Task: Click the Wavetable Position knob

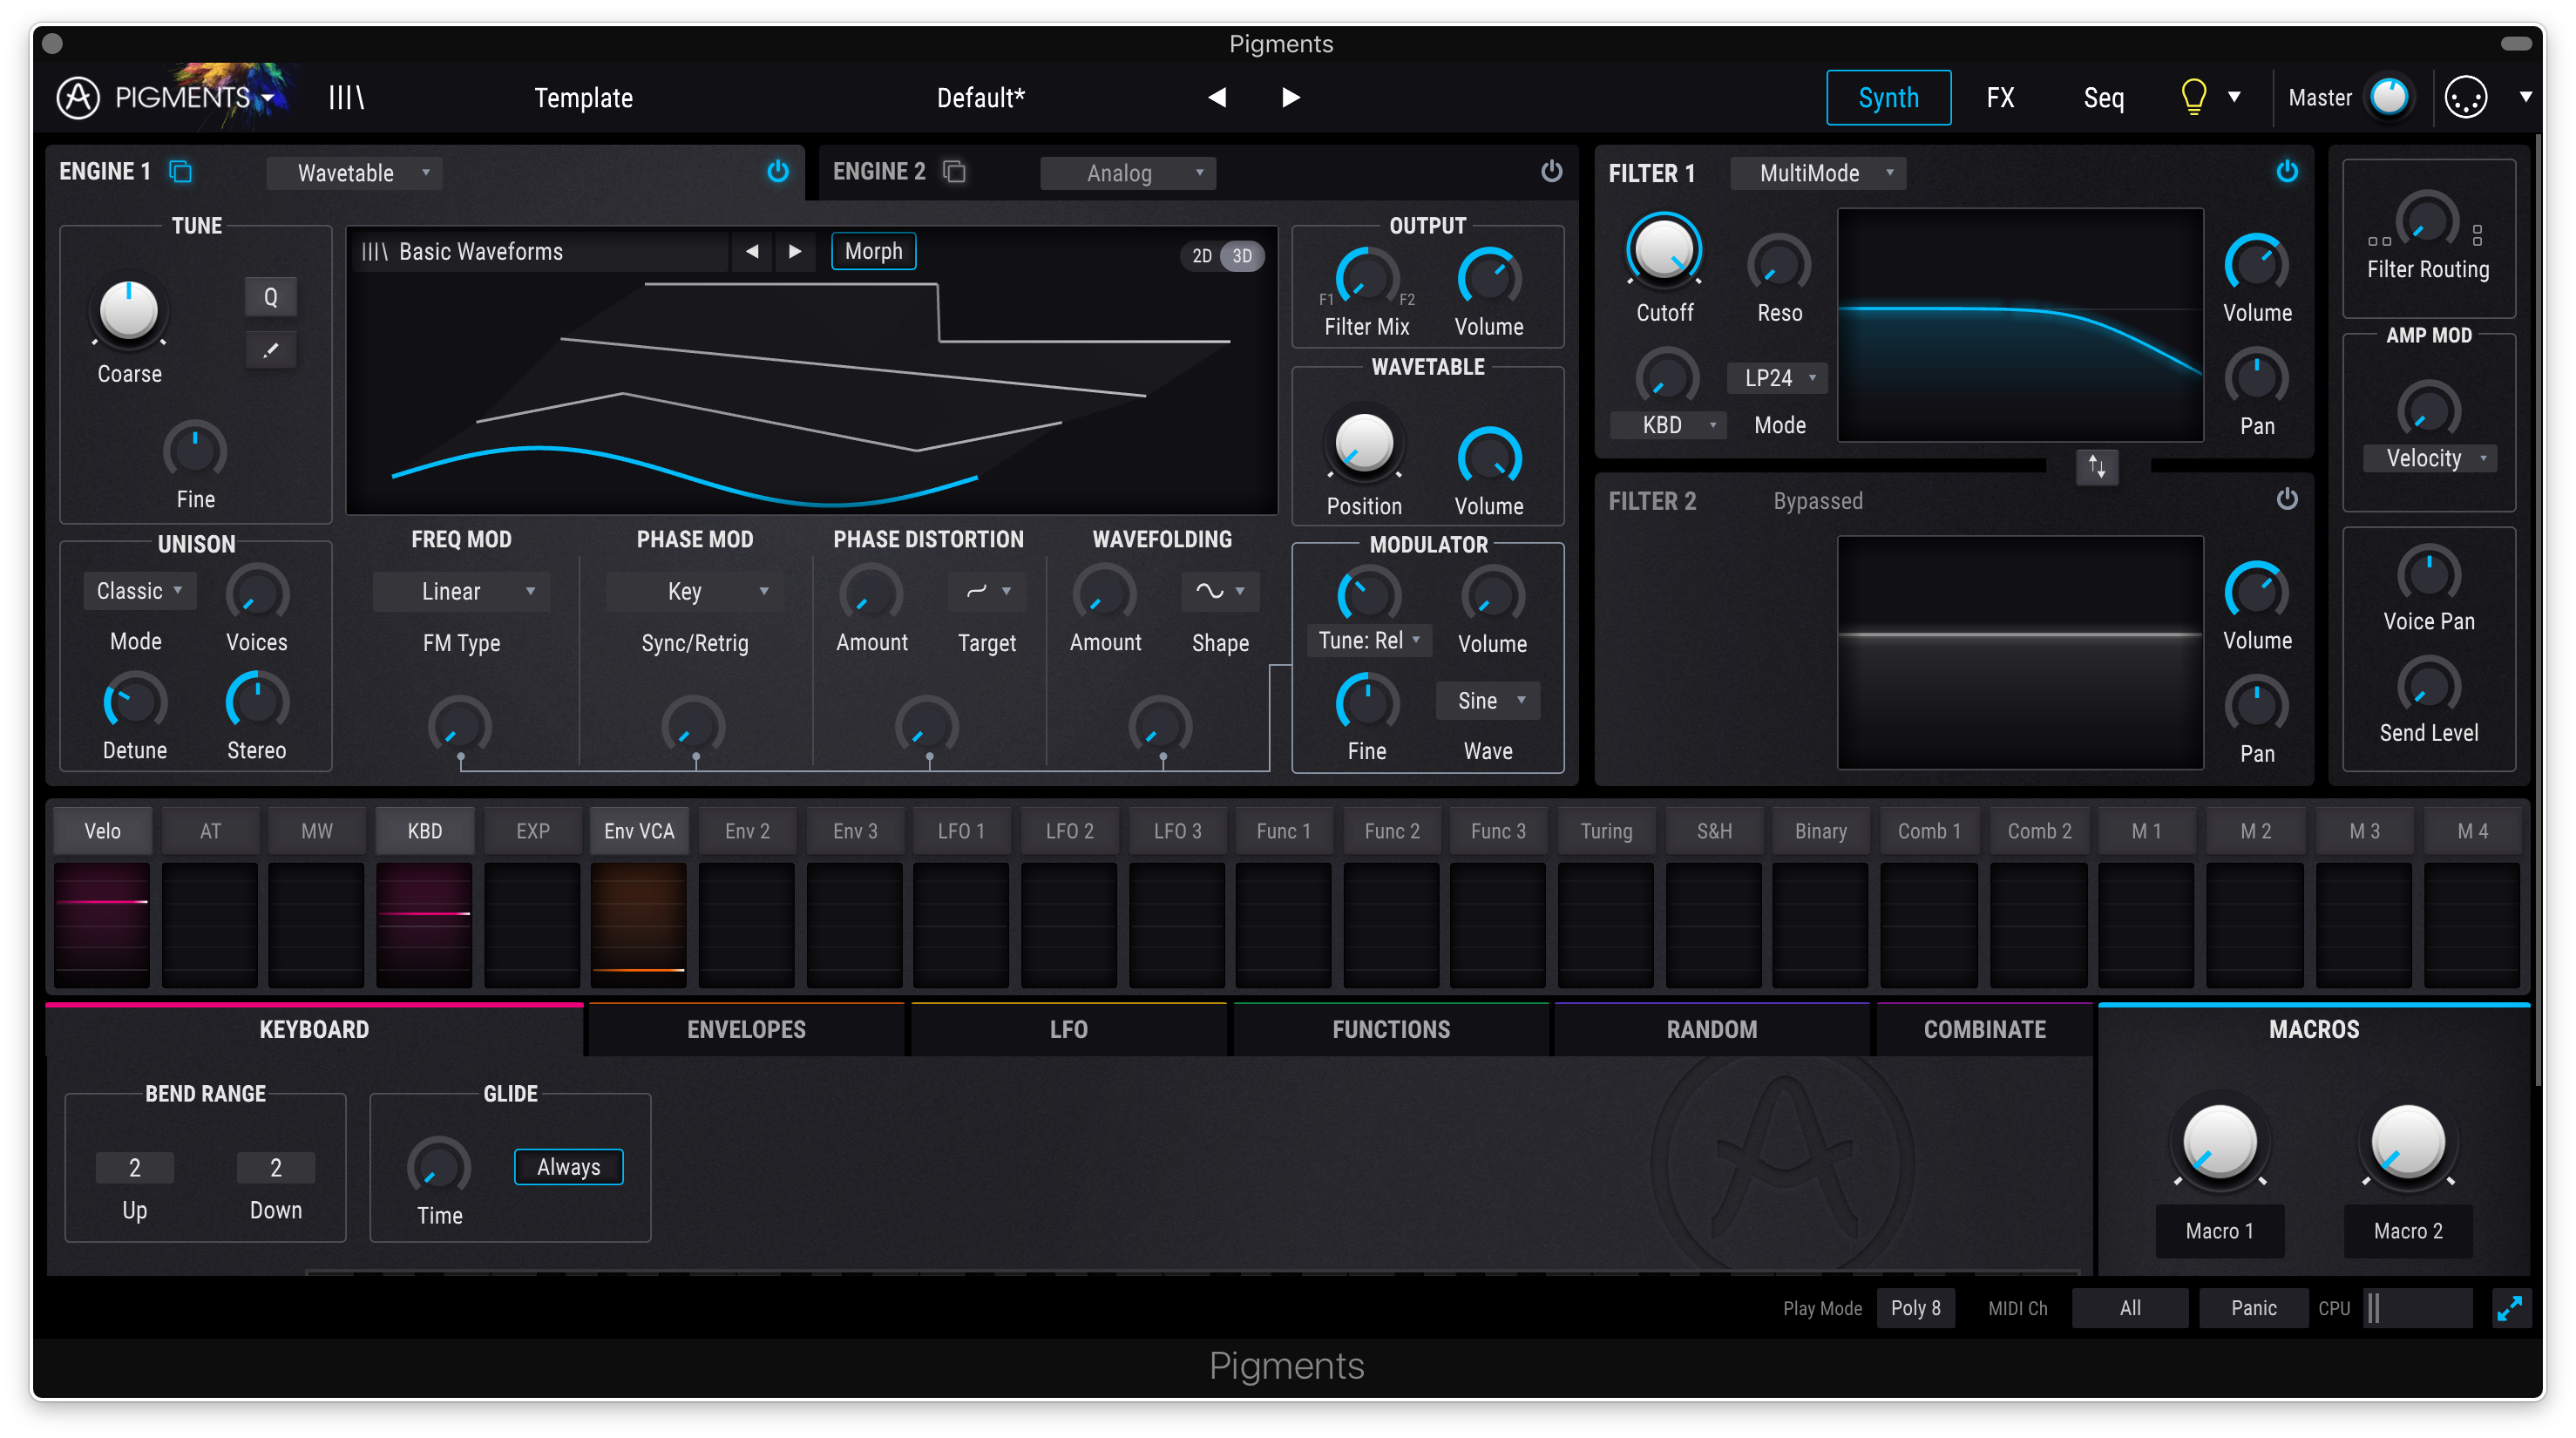Action: coord(1364,443)
